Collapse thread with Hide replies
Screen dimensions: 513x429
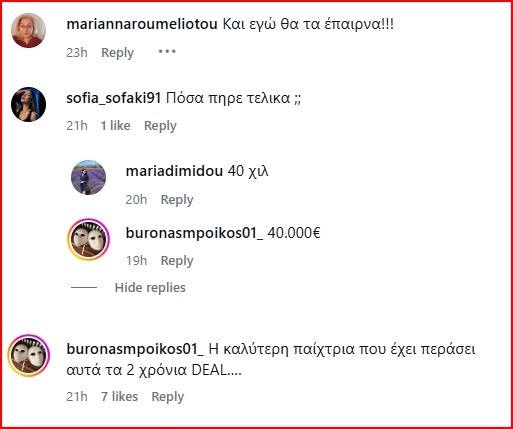[x=150, y=288]
